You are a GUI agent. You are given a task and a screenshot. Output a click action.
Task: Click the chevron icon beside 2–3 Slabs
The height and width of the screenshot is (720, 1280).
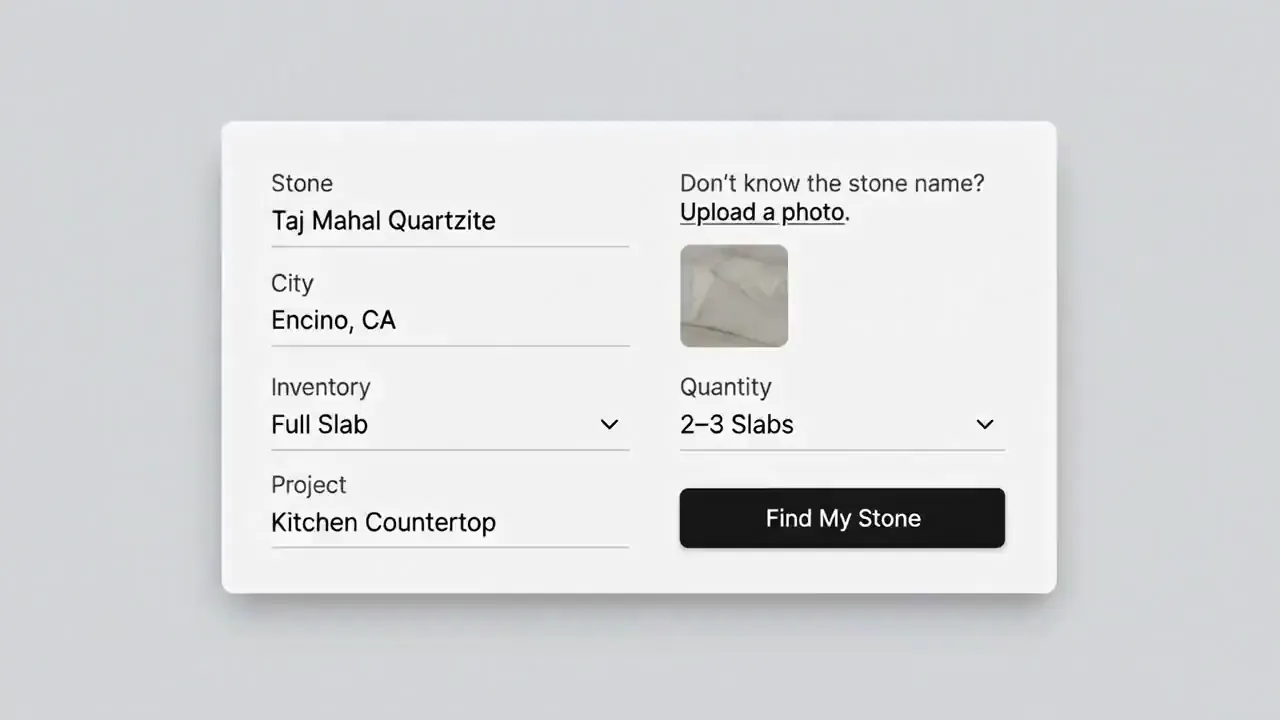click(x=985, y=424)
